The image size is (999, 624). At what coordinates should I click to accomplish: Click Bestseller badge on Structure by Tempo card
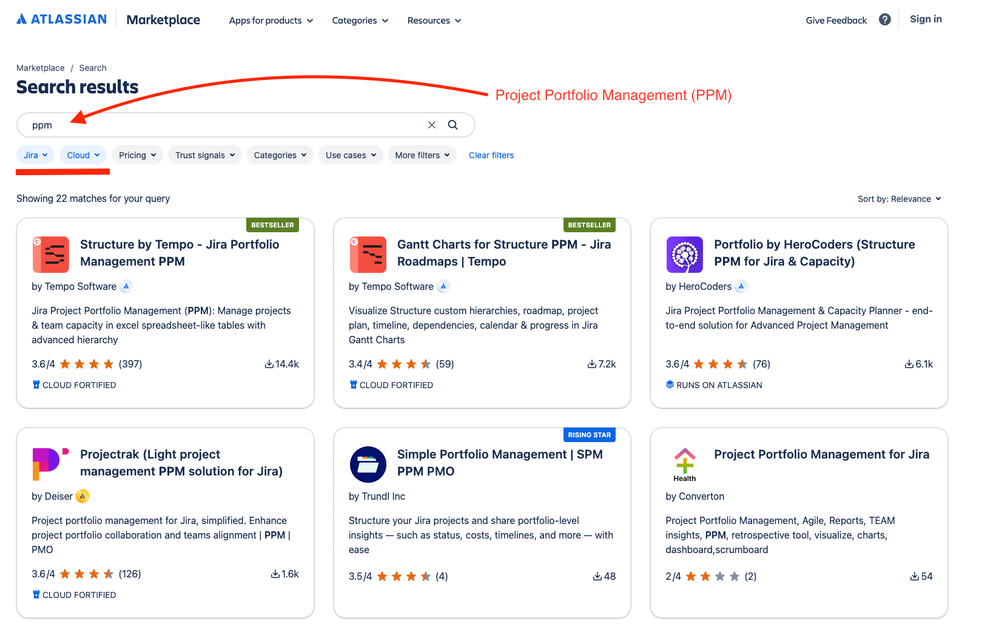point(273,225)
